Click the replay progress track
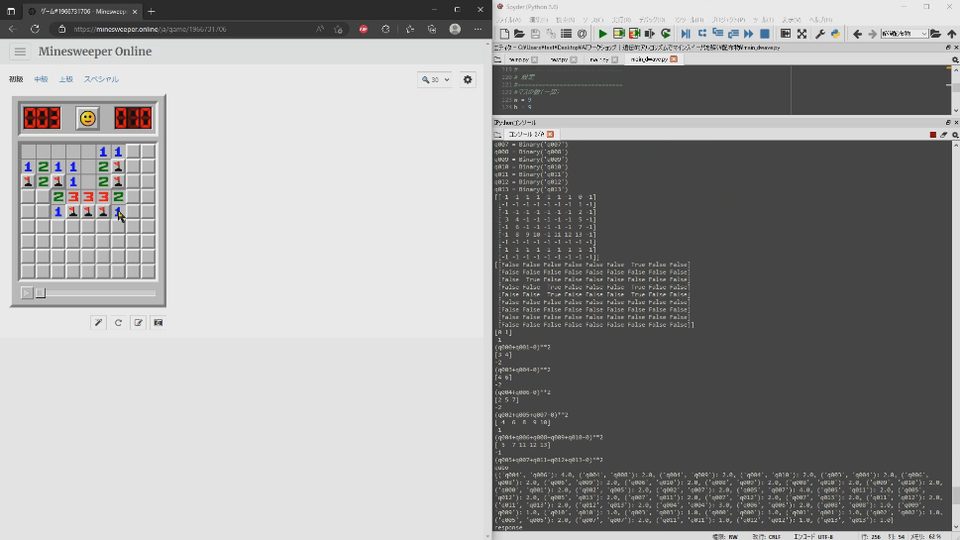Image resolution: width=960 pixels, height=540 pixels. click(x=96, y=293)
